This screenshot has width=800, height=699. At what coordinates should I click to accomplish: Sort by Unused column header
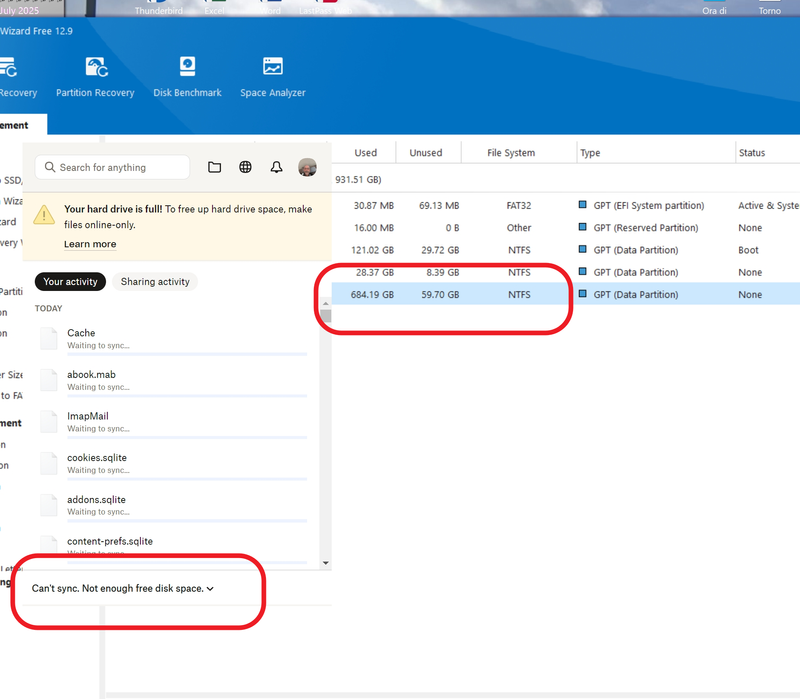(x=425, y=153)
